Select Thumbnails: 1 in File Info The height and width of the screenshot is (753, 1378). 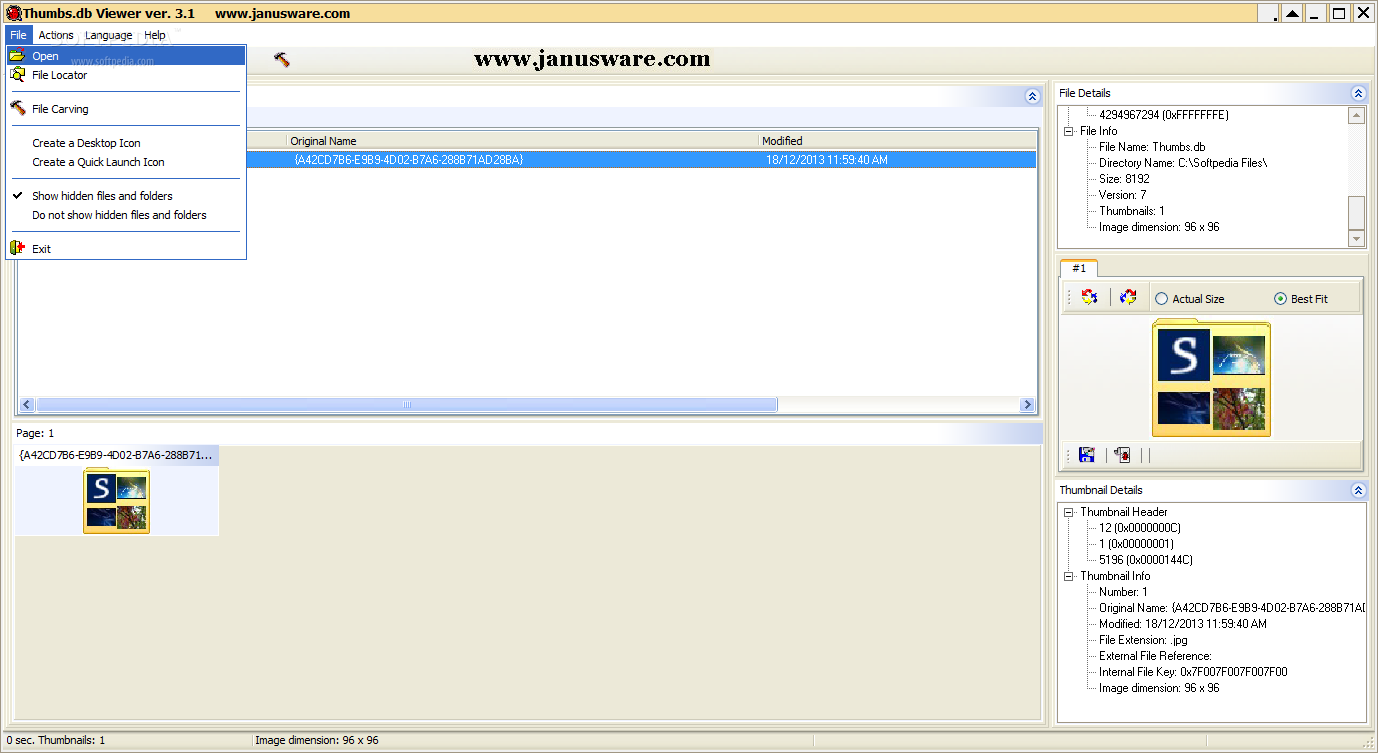pos(1132,211)
